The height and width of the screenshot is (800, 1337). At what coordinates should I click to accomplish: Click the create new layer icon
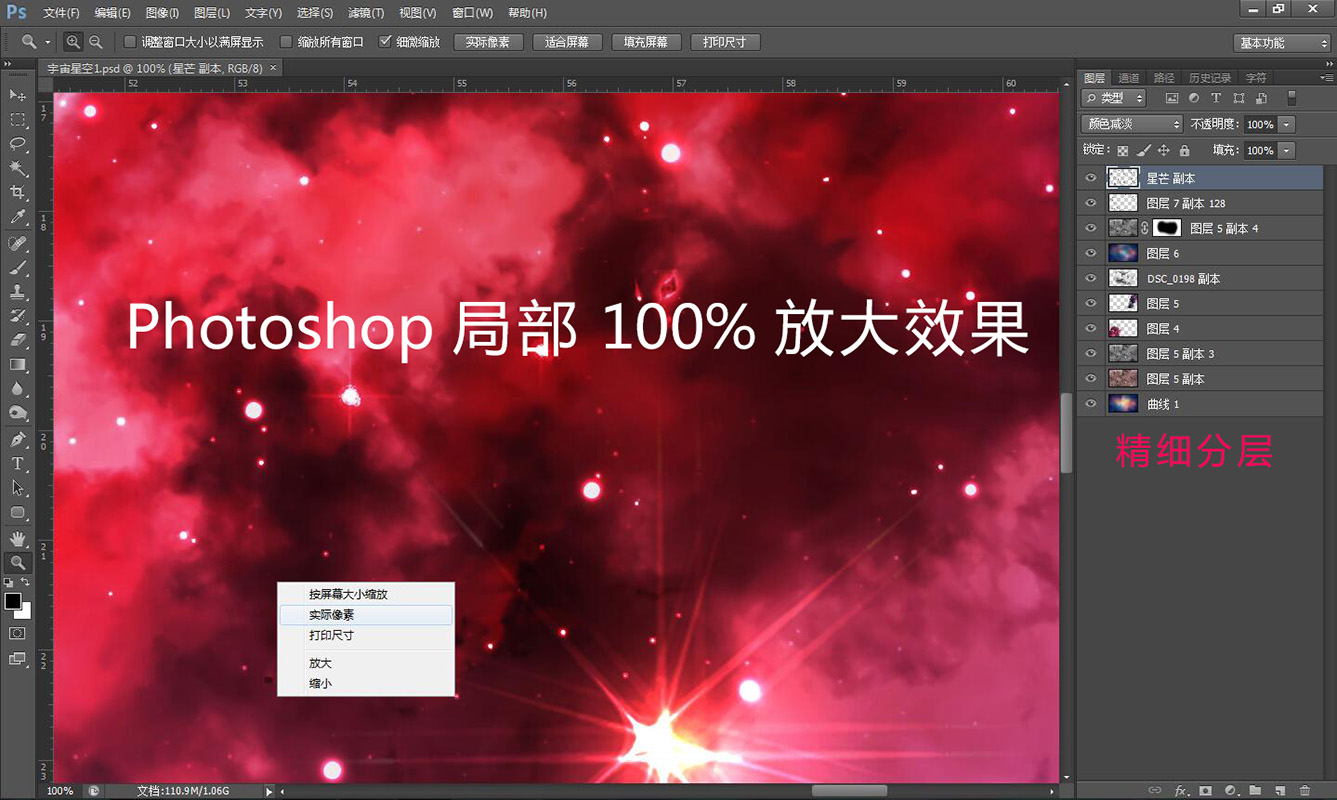(x=1280, y=791)
